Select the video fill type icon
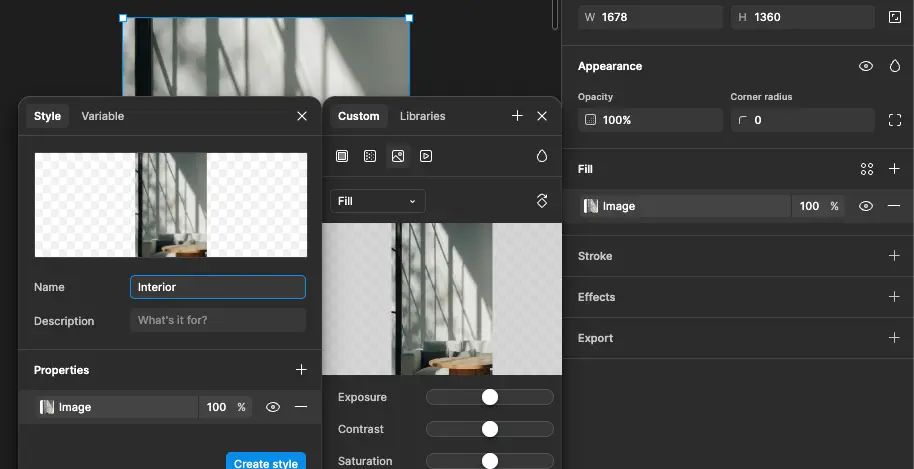 (x=426, y=156)
